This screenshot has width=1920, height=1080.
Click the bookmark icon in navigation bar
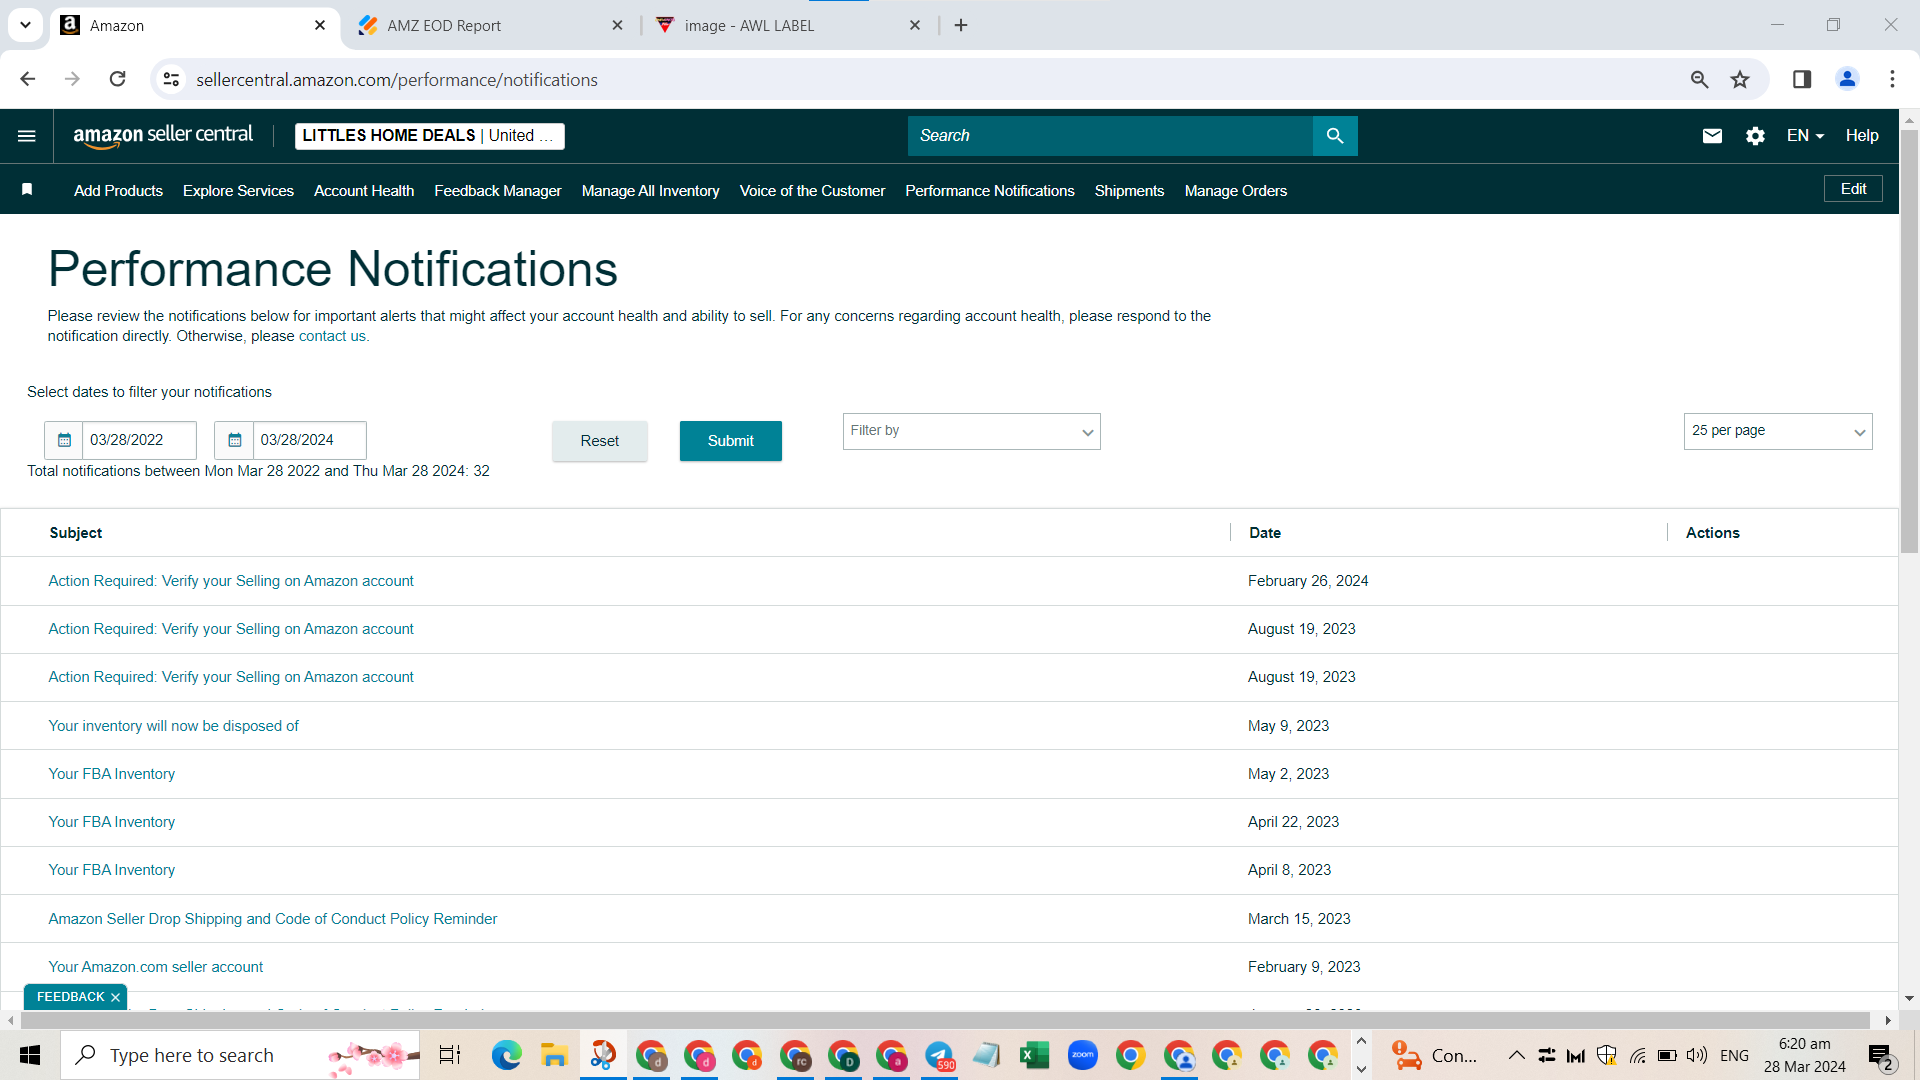(27, 190)
